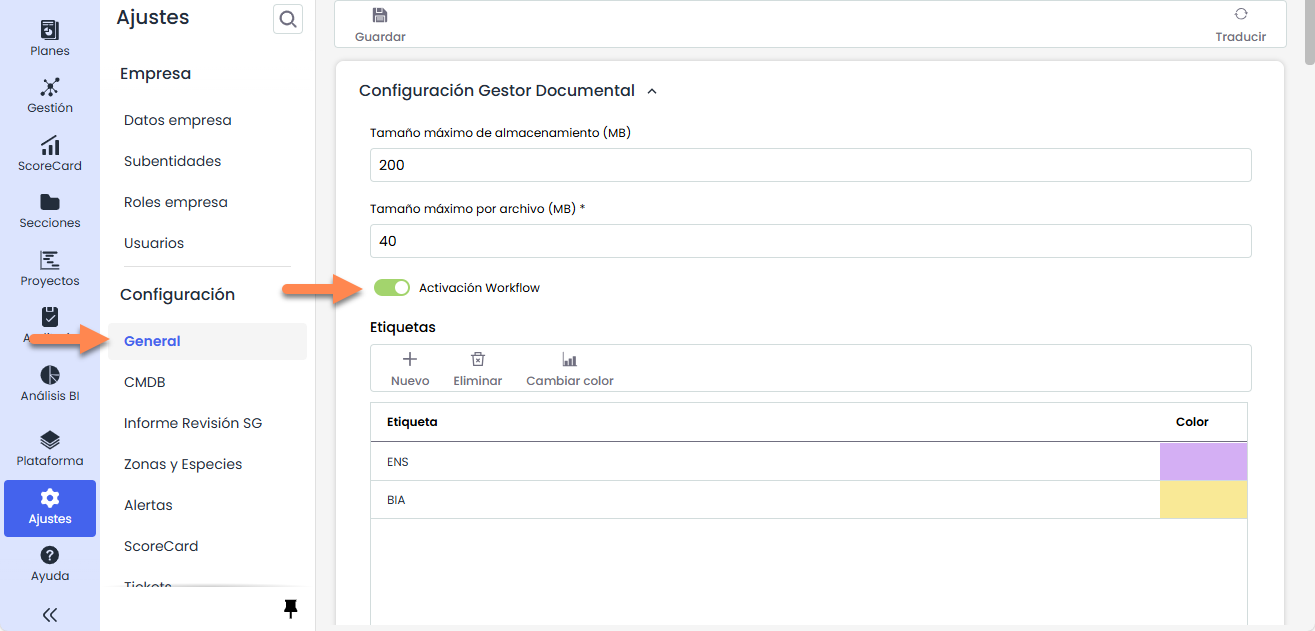Viewport: 1315px width, 631px height.
Task: Collapse the Configuración Gestor Documental section
Action: tap(652, 91)
